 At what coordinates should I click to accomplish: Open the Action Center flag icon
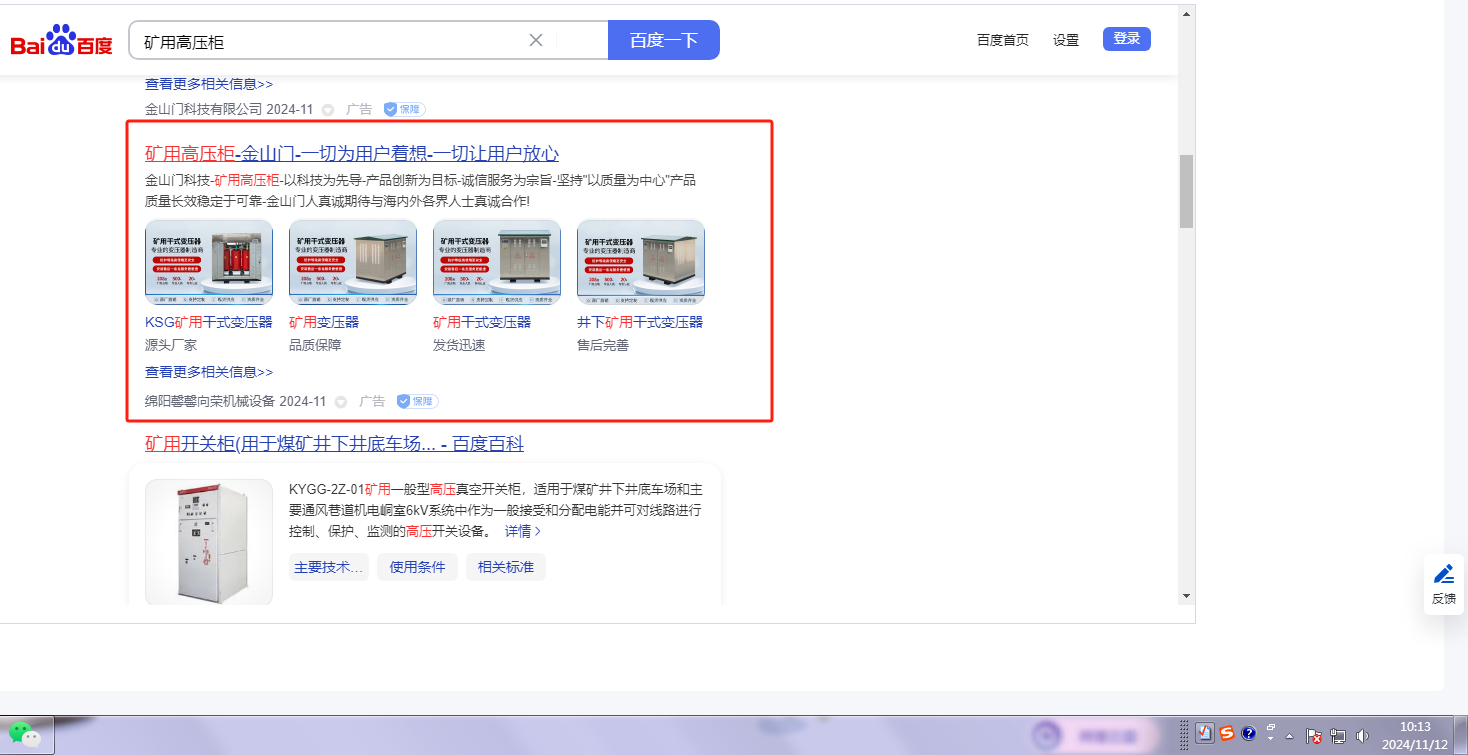(1315, 736)
